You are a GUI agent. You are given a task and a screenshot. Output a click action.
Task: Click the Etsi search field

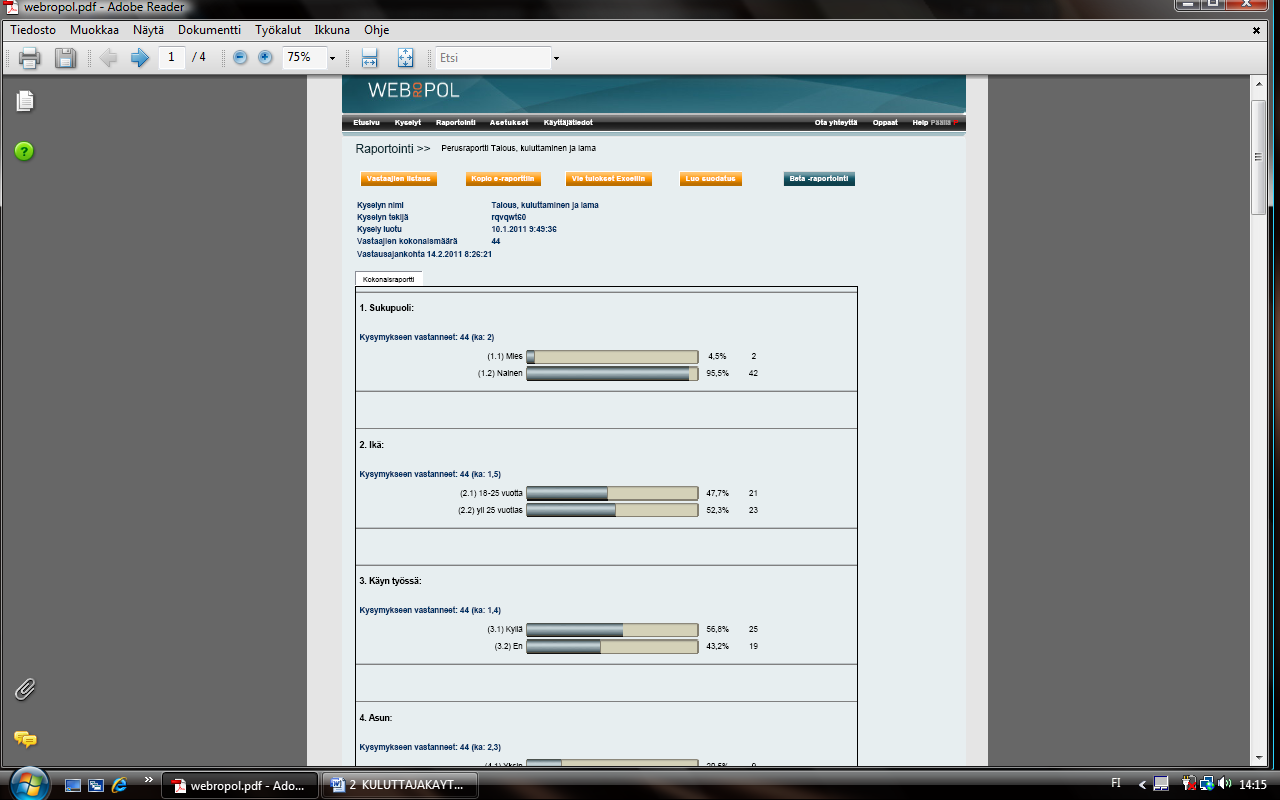493,58
